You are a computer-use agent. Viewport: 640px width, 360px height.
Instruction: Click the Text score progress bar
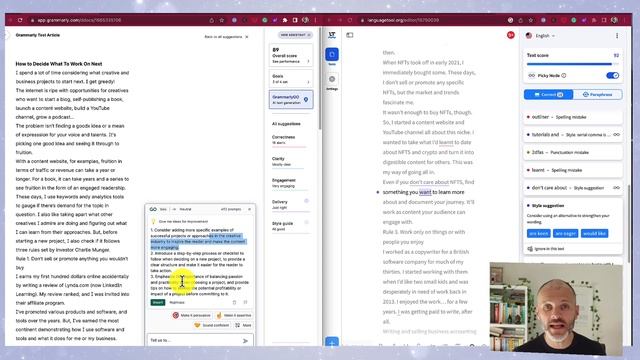point(573,64)
